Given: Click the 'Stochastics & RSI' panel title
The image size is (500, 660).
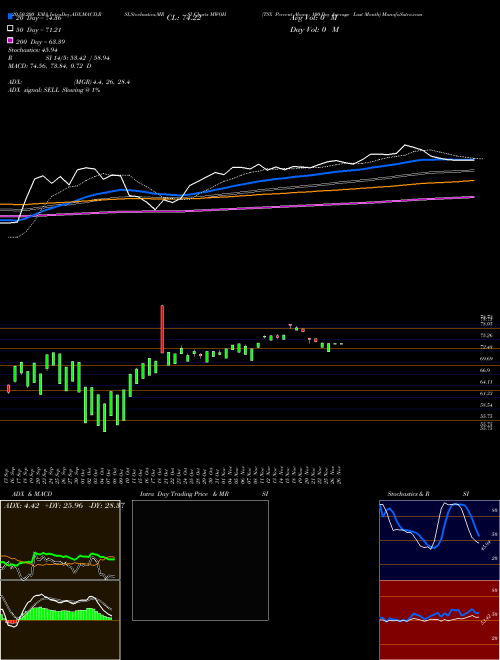Looking at the screenshot, I should [428, 494].
